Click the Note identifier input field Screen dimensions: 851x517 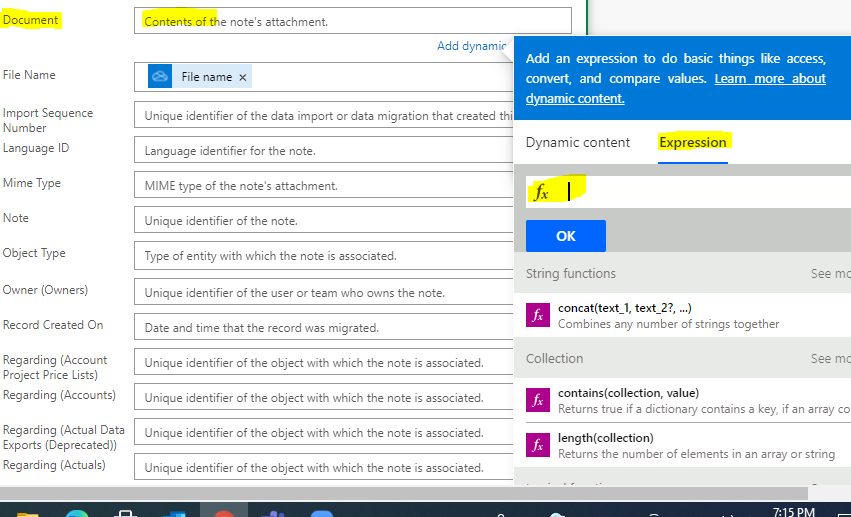323,220
